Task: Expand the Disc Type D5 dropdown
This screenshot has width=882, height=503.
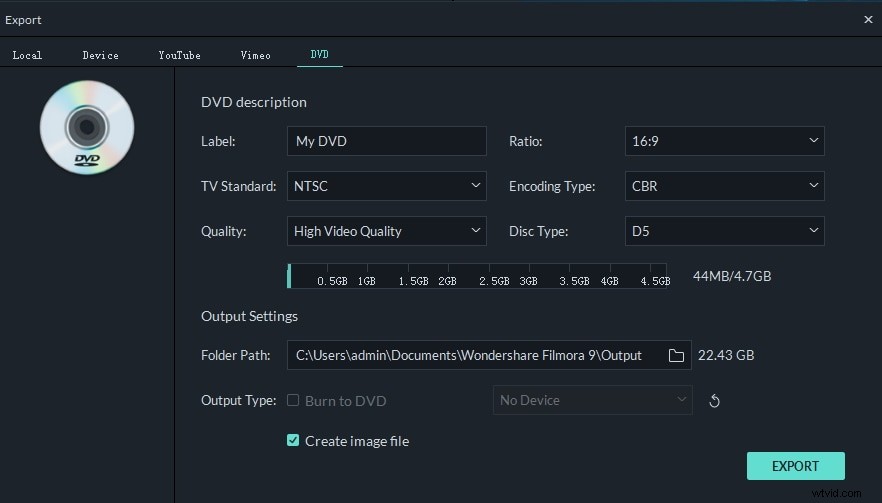Action: [724, 231]
